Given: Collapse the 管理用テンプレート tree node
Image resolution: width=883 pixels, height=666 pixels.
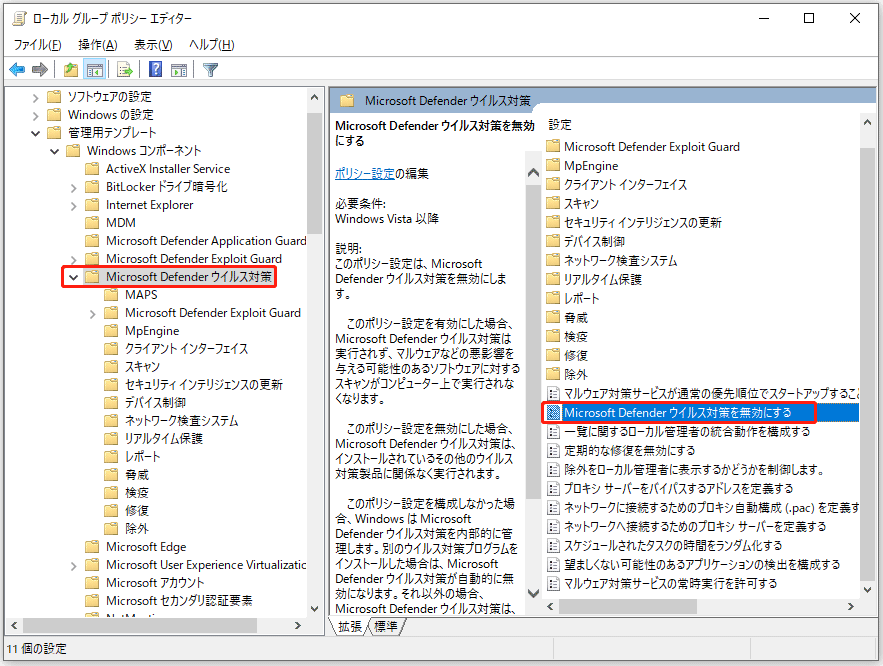Looking at the screenshot, I should 35,133.
